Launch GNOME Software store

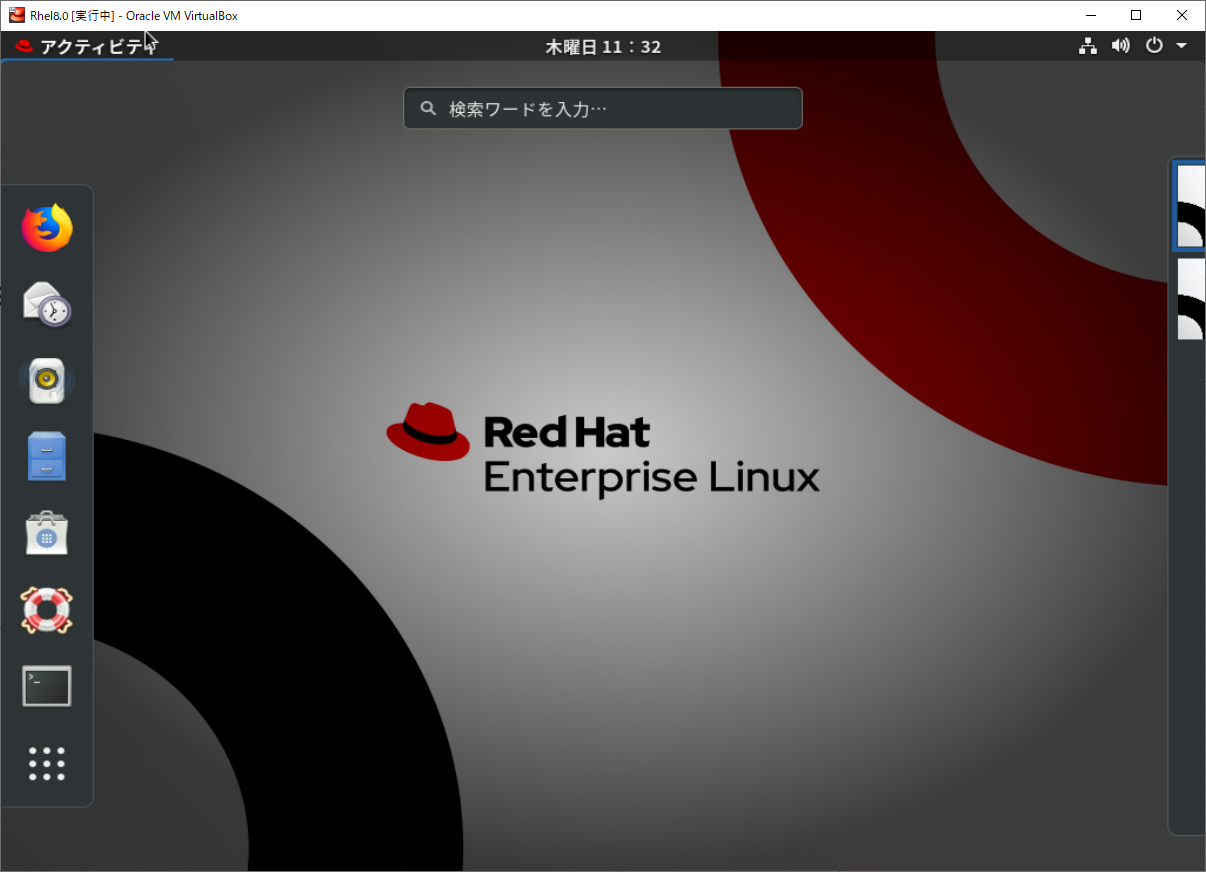point(46,533)
